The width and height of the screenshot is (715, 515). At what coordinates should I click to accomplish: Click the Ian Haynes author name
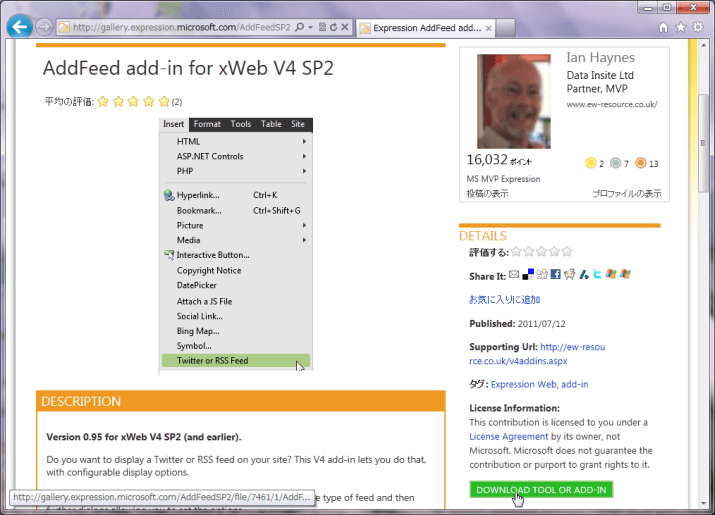[600, 57]
